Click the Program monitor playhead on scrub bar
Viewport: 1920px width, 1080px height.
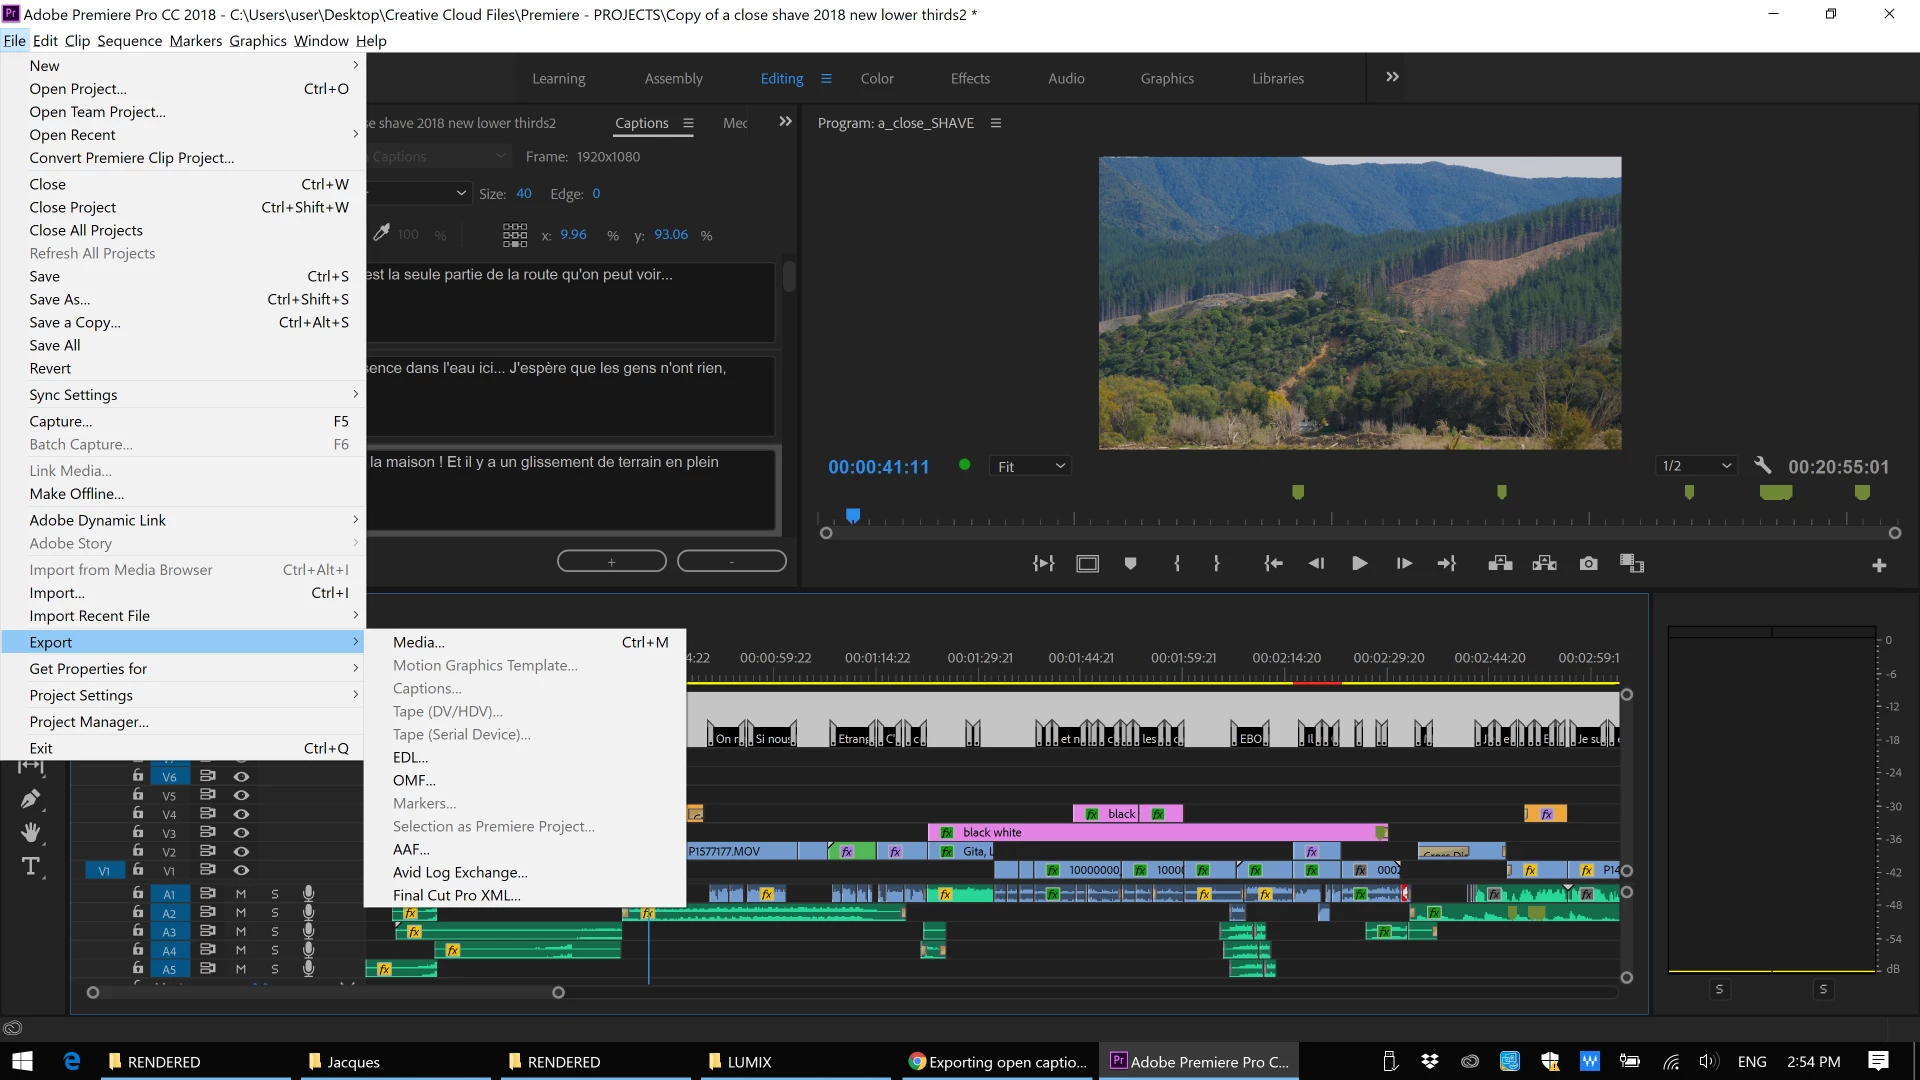[853, 516]
